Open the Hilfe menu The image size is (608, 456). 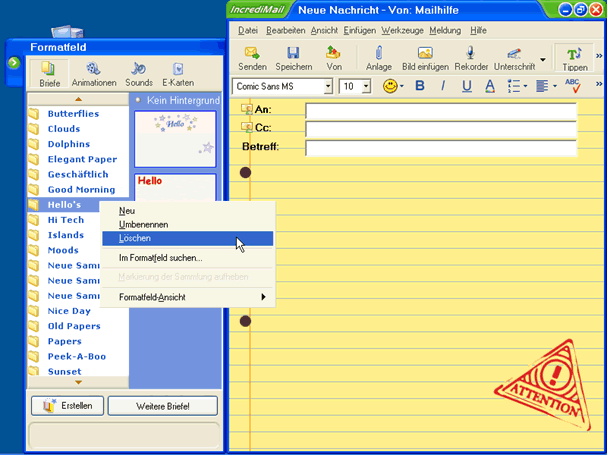pos(478,30)
